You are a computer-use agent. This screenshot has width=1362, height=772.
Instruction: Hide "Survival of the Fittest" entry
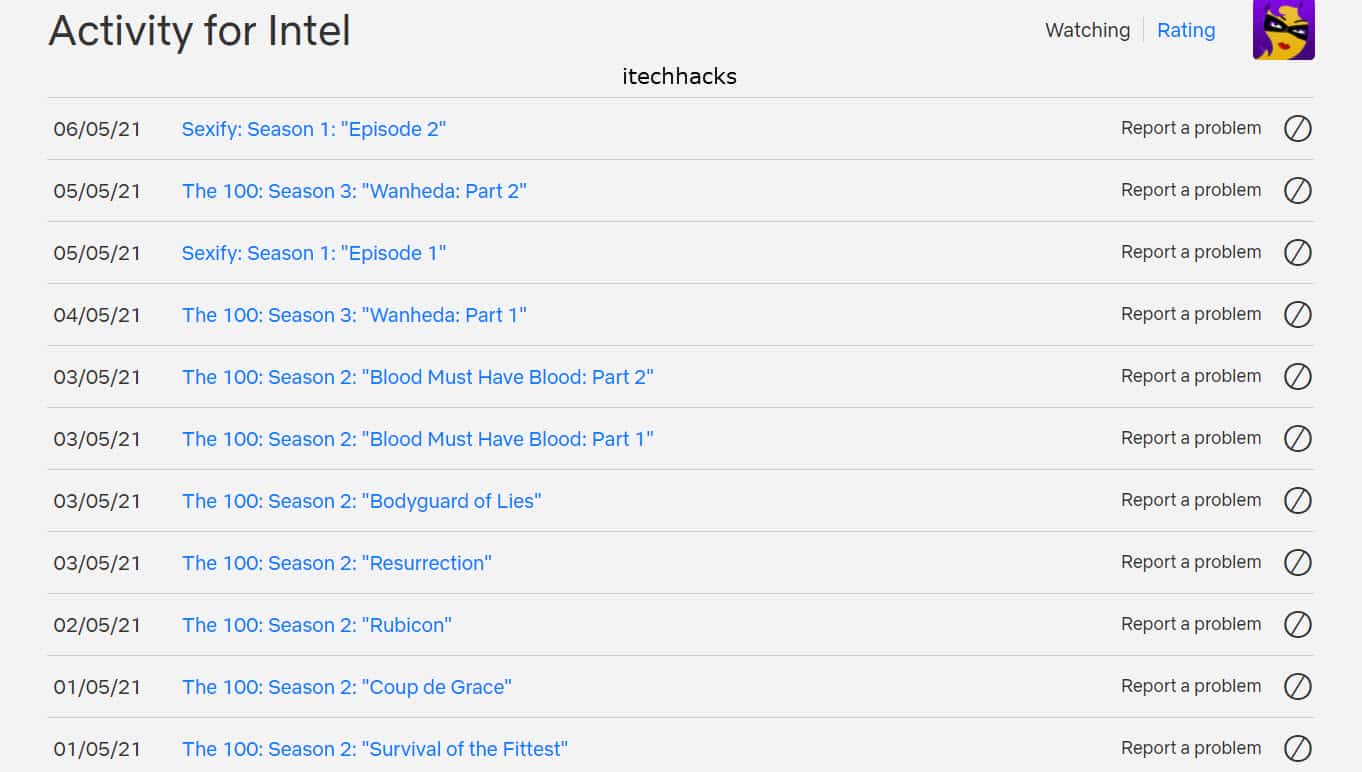click(x=1297, y=749)
